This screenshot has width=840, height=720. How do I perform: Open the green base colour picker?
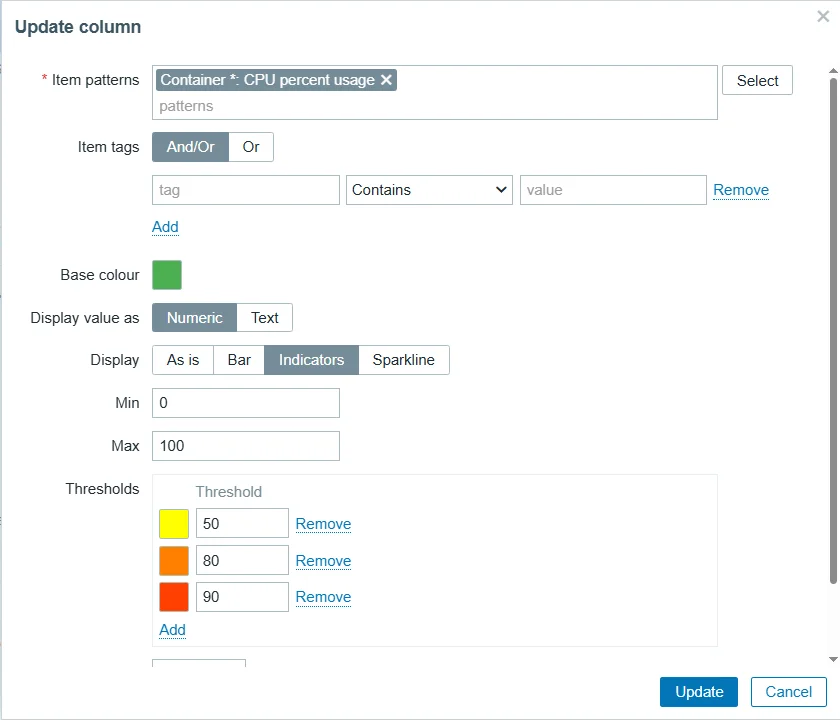167,275
